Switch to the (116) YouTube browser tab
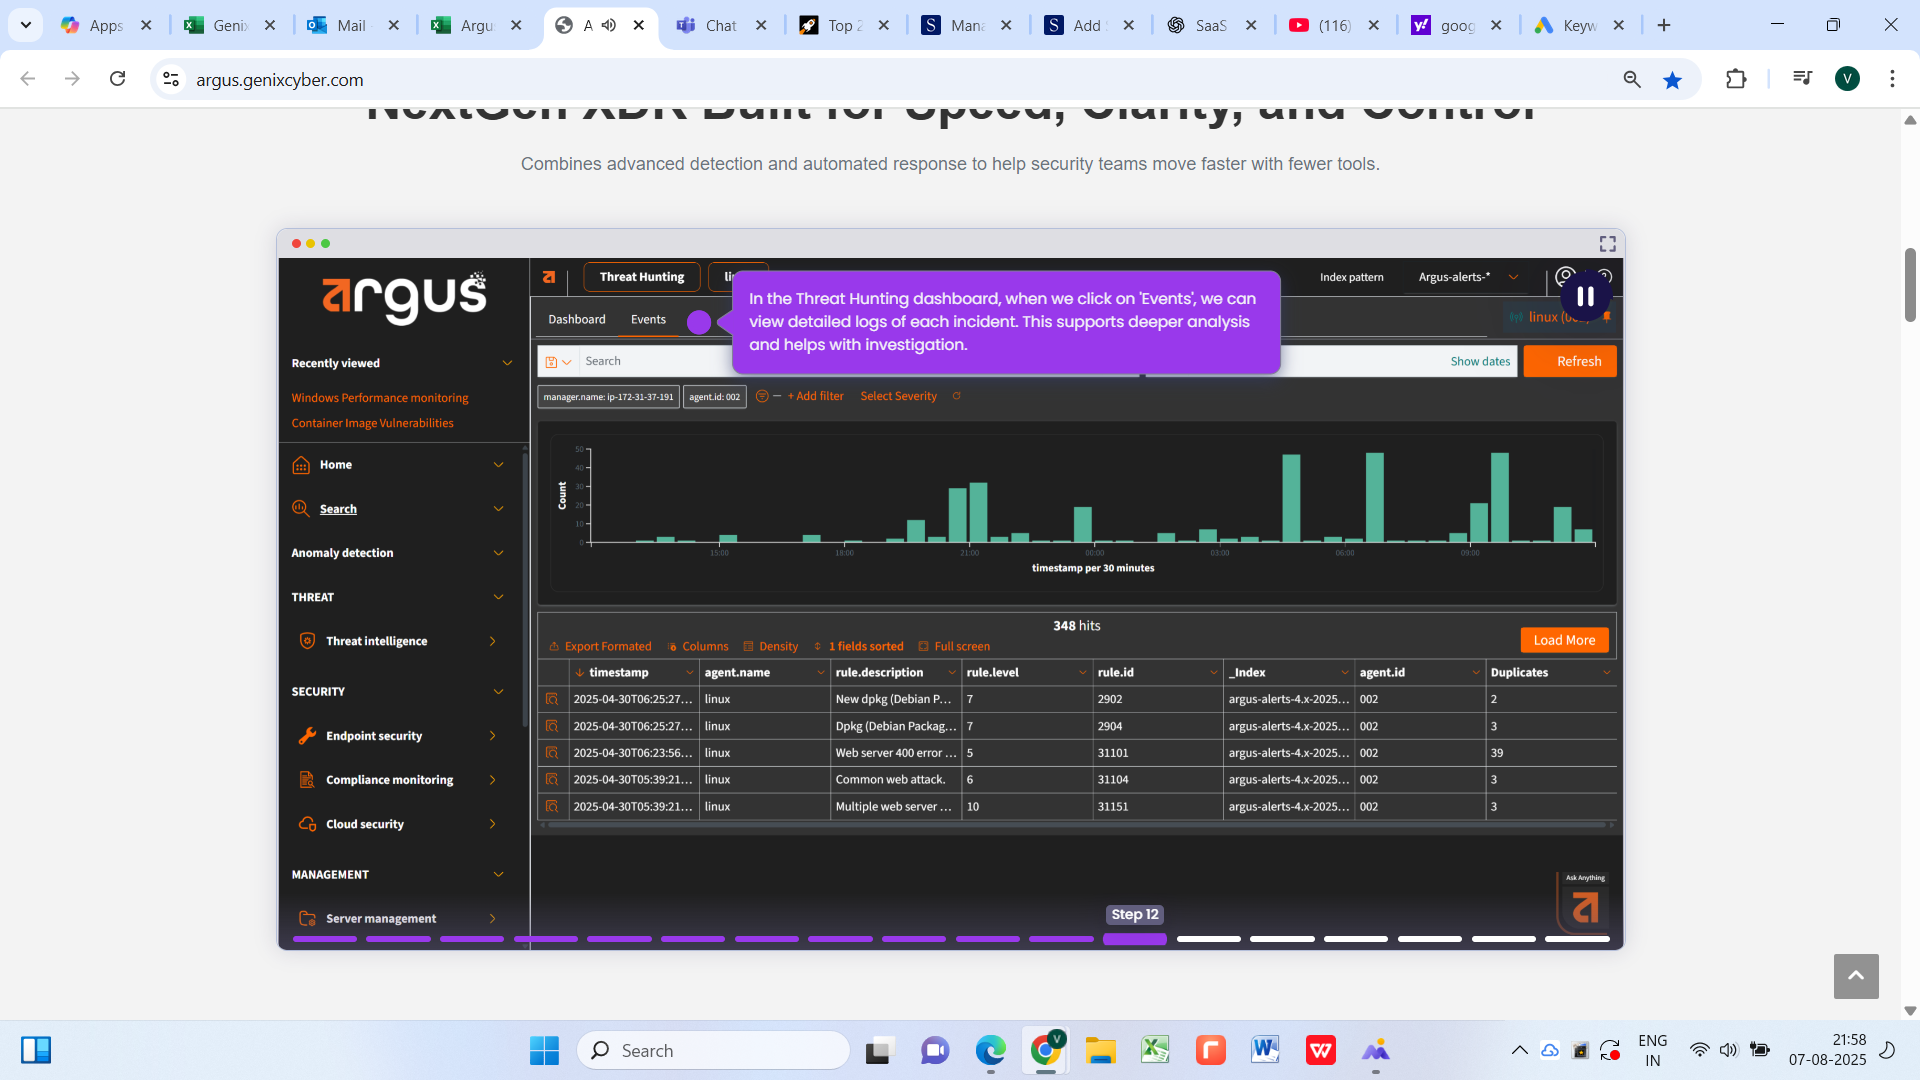 tap(1333, 25)
